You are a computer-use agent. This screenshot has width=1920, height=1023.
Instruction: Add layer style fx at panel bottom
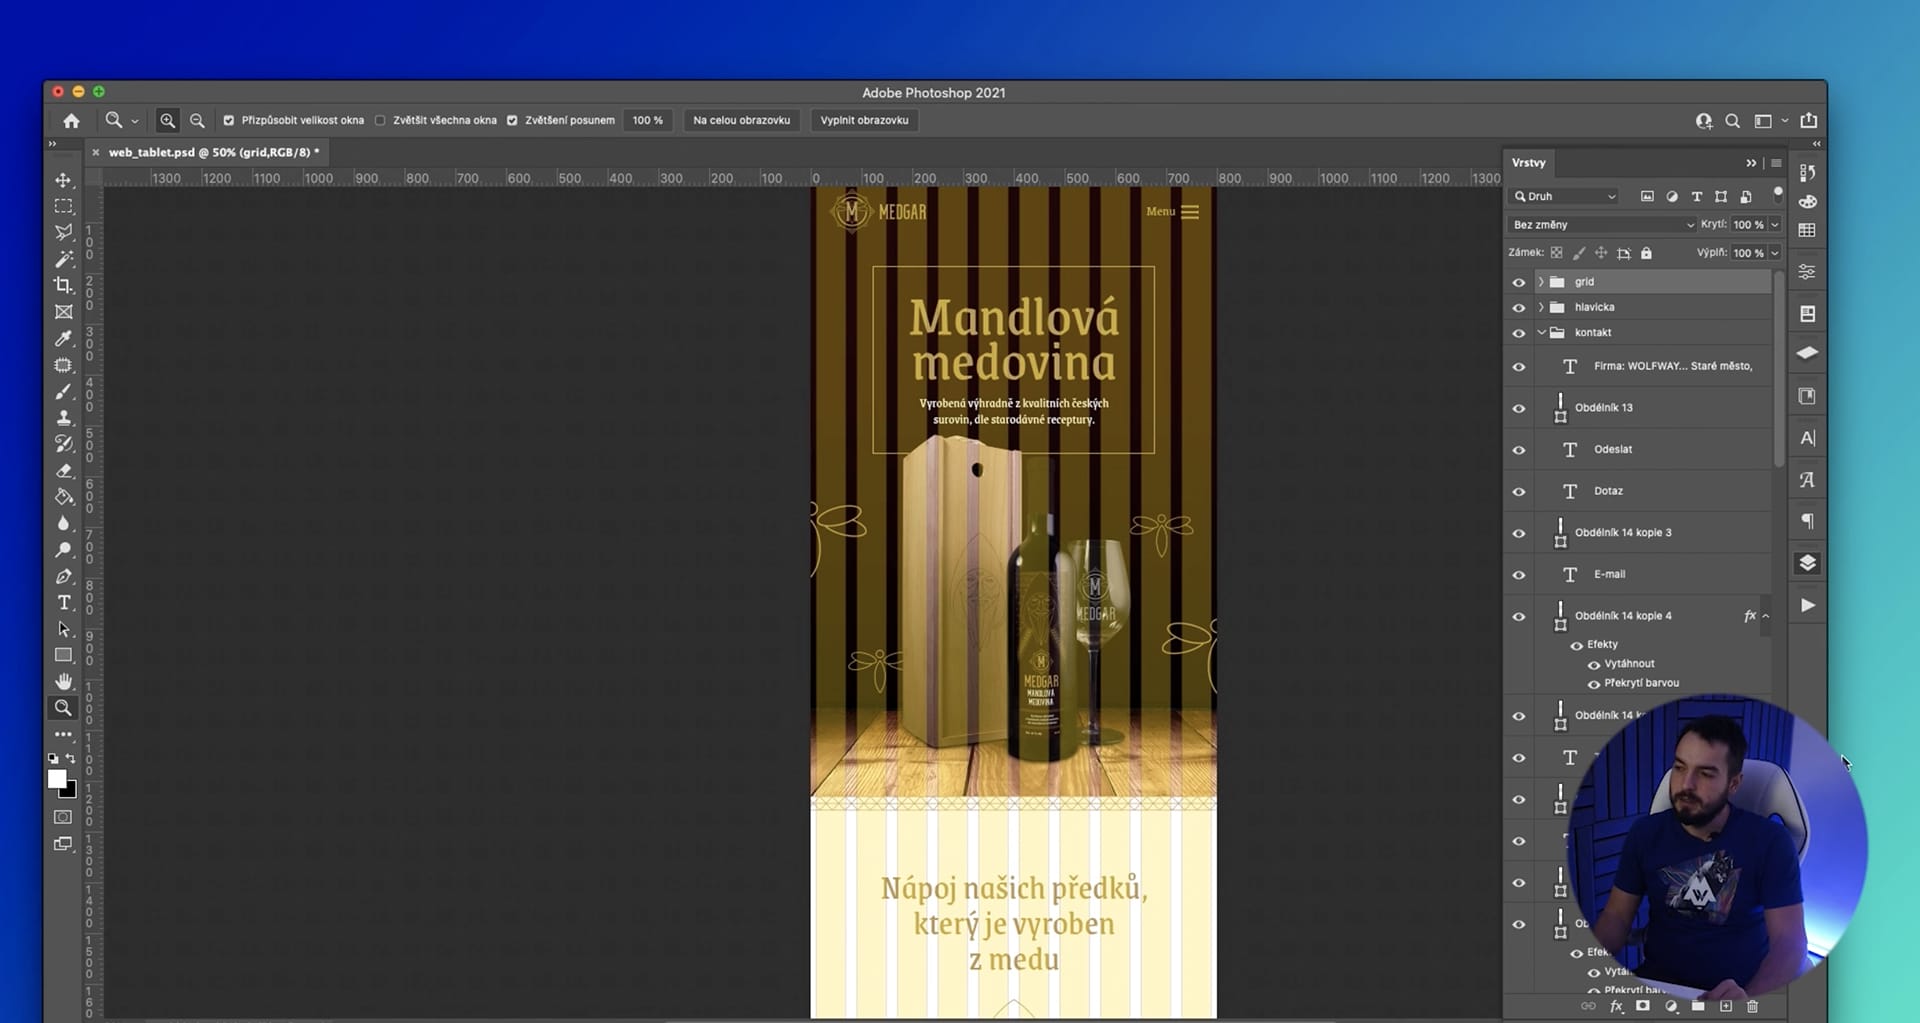coord(1616,1006)
